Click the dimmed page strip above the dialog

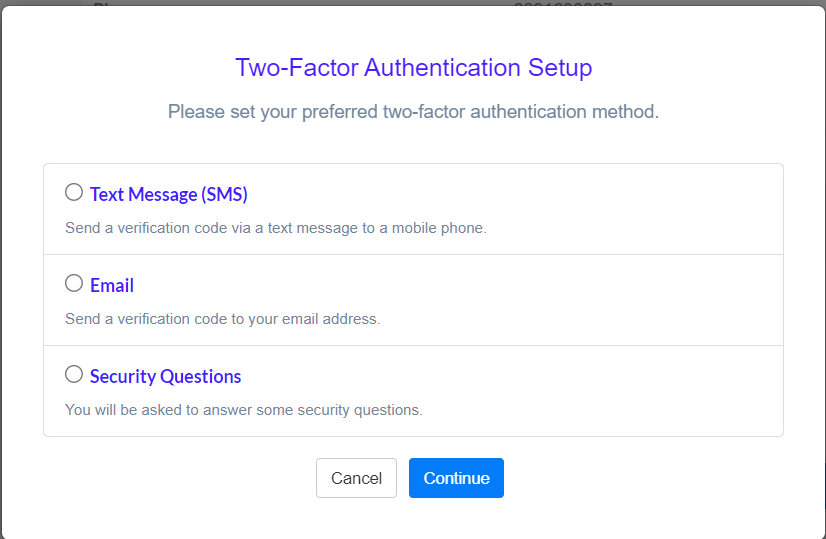click(x=300, y=3)
